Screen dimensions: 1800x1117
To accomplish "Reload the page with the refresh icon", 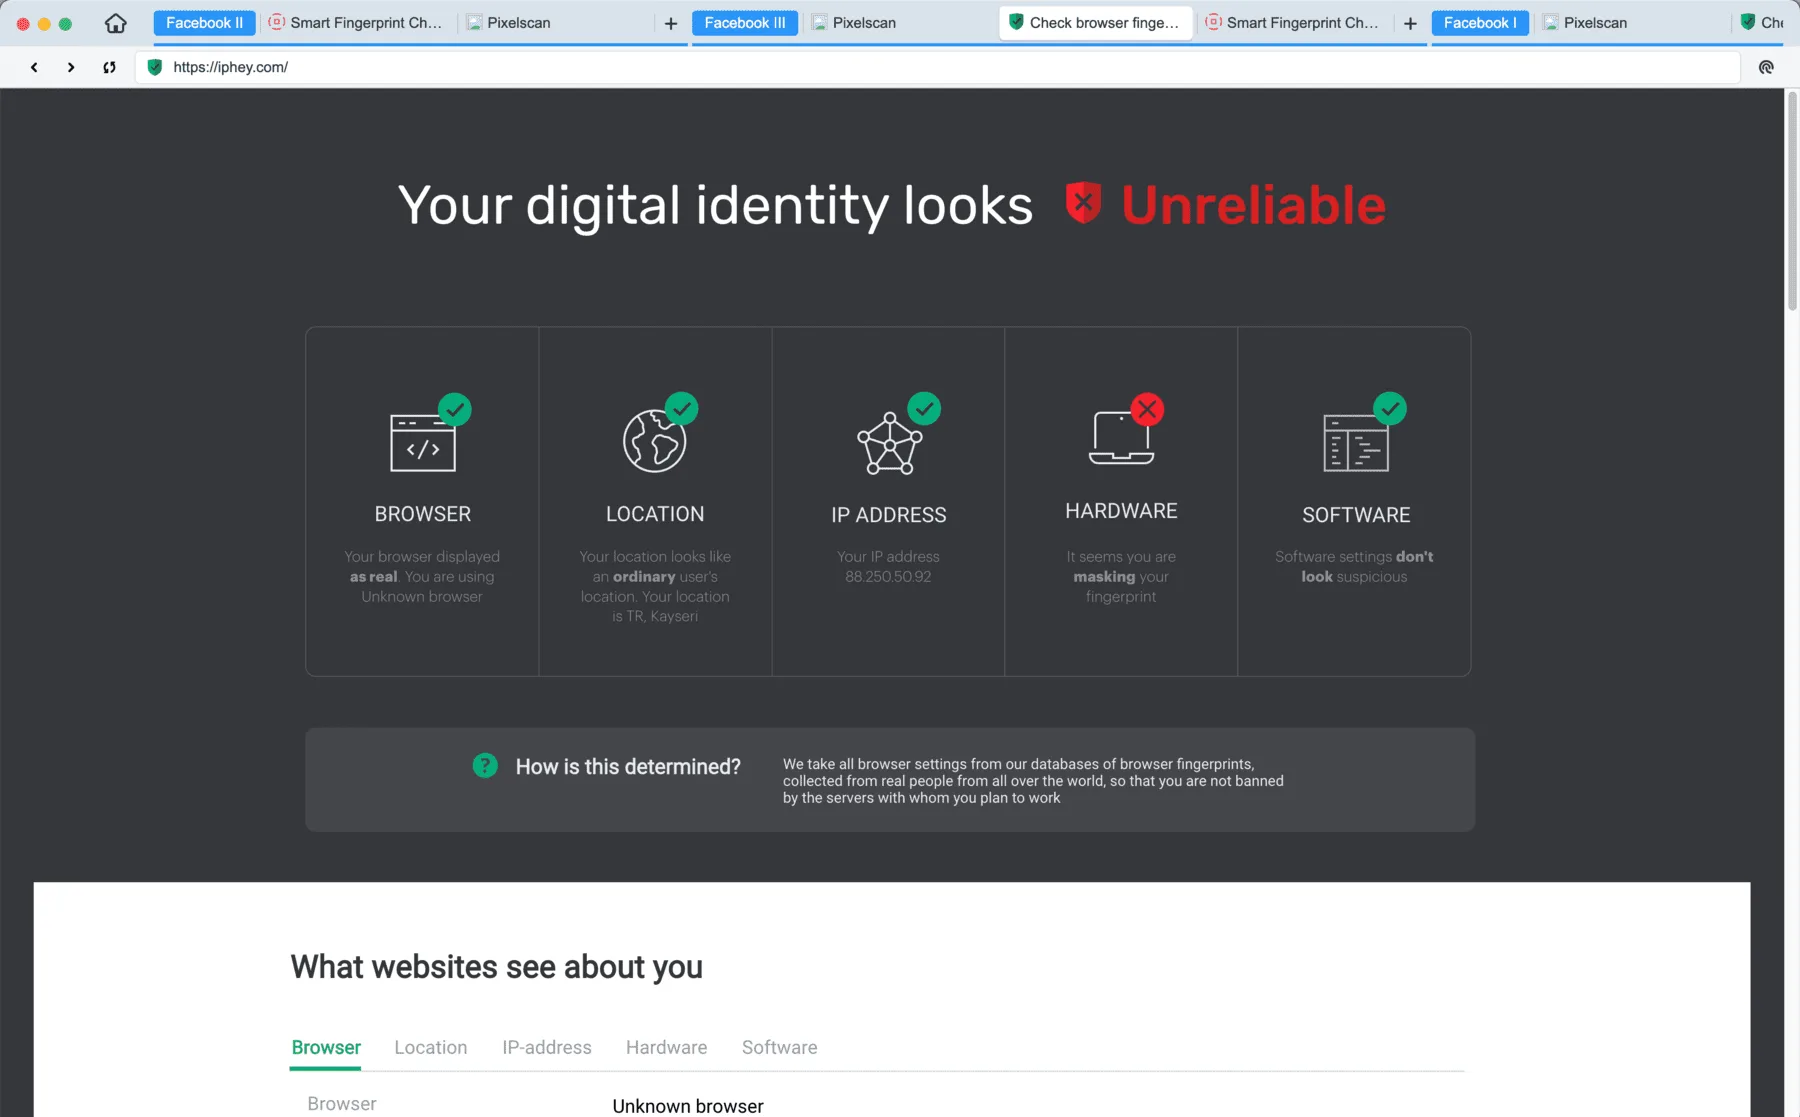I will [109, 67].
